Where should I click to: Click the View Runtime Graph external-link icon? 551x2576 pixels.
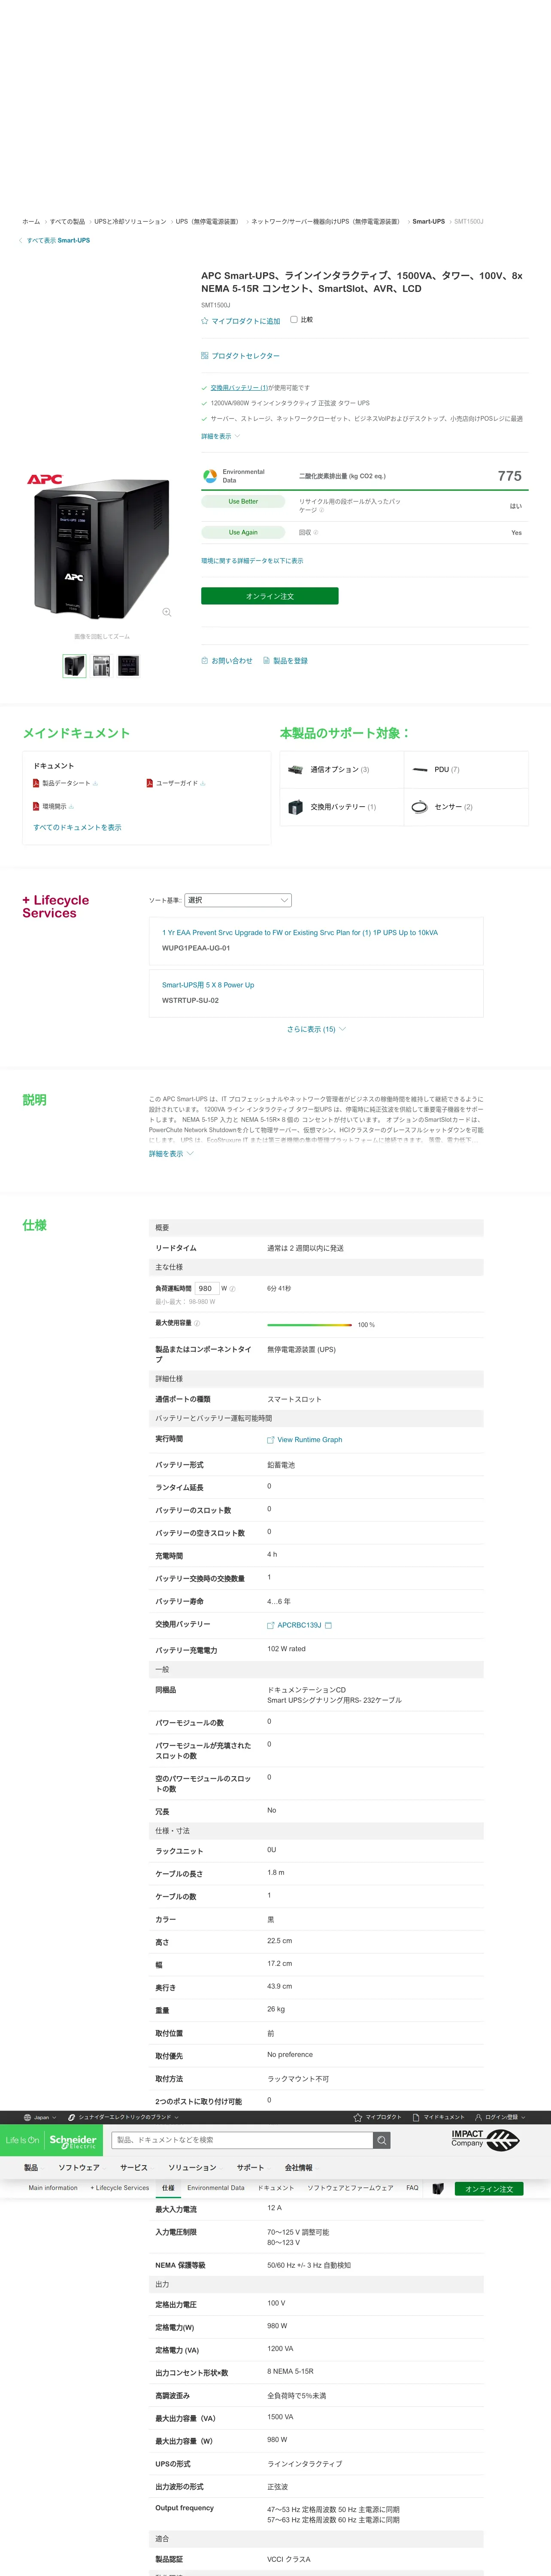tap(271, 1440)
